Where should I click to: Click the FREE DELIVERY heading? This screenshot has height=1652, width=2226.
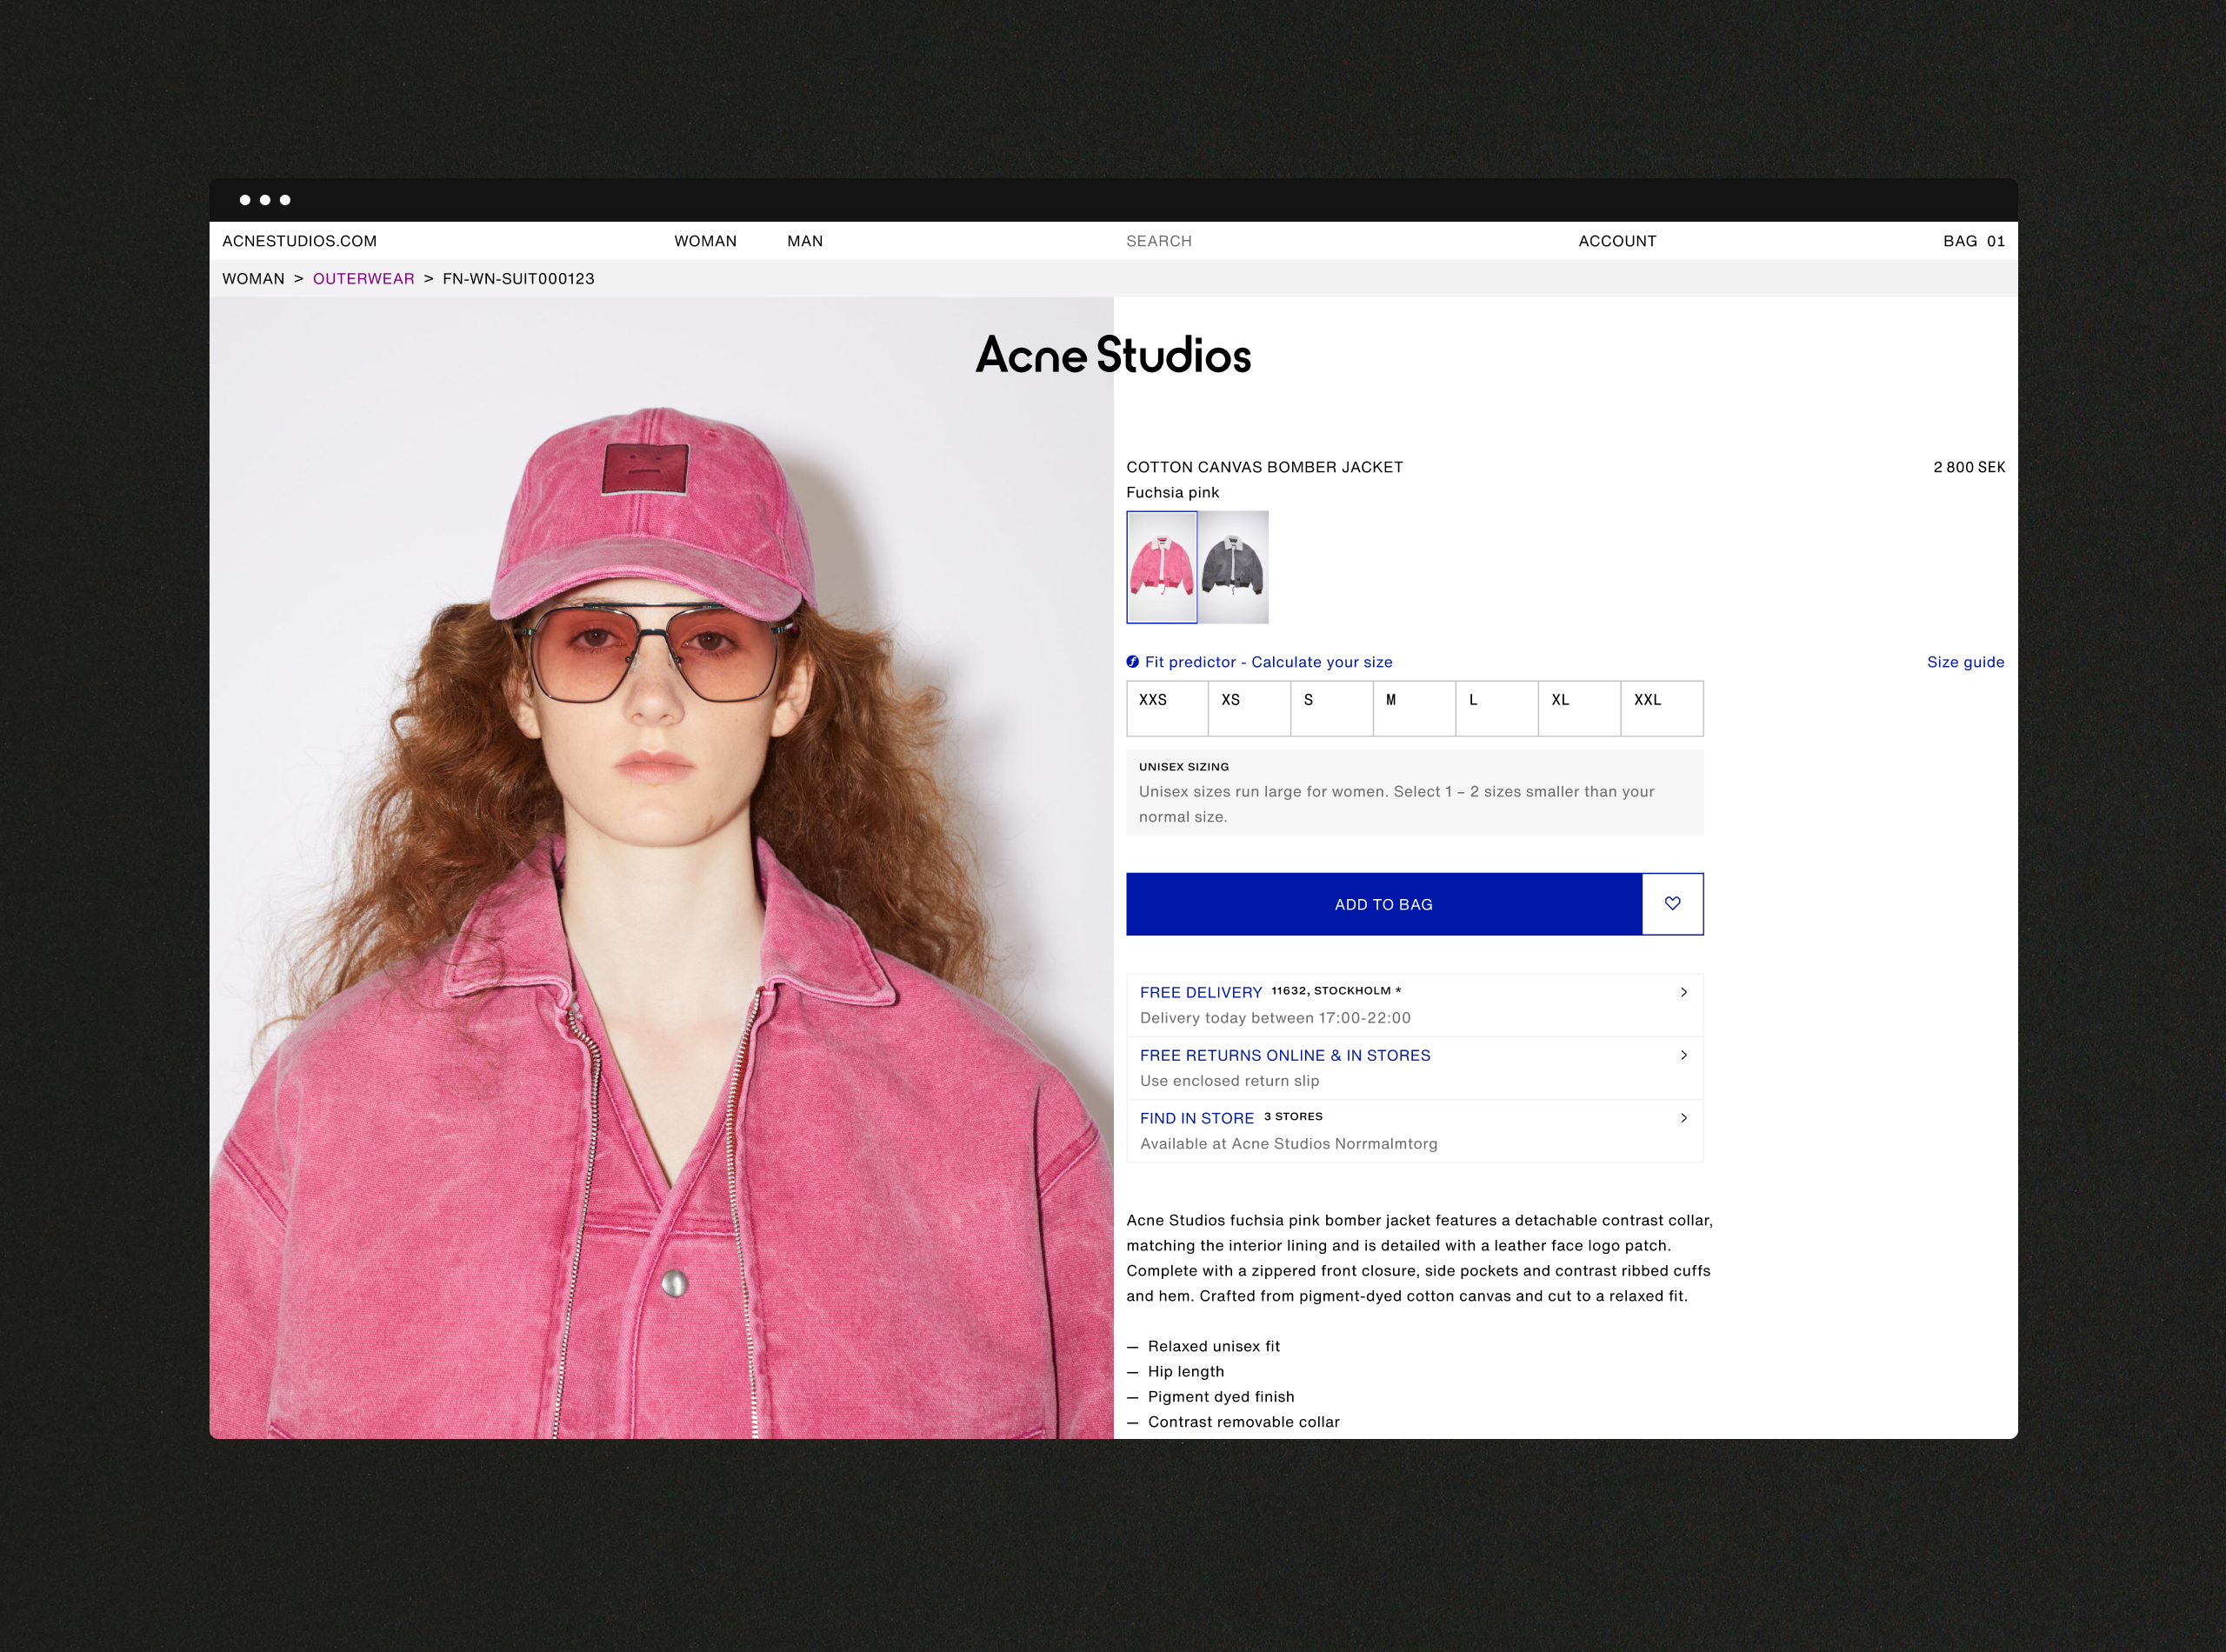click(x=1201, y=992)
